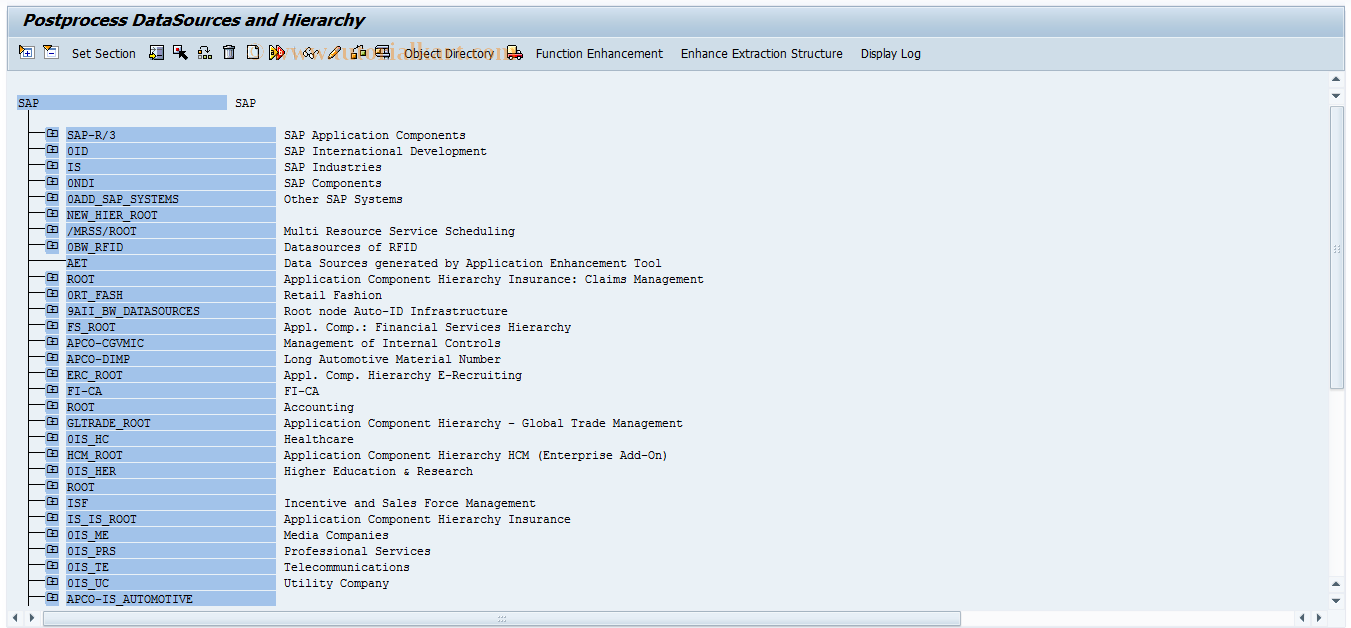
Task: Click Enhance Extraction Structure
Action: 762,54
